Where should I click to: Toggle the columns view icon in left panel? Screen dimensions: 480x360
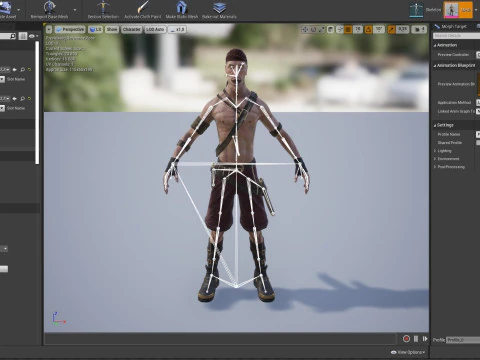[23, 36]
